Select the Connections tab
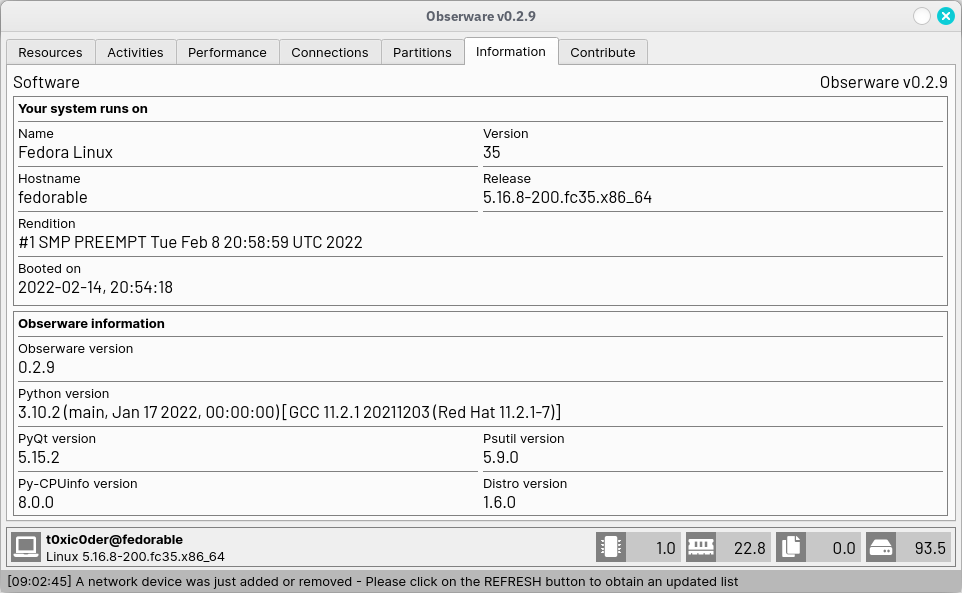 tap(329, 53)
